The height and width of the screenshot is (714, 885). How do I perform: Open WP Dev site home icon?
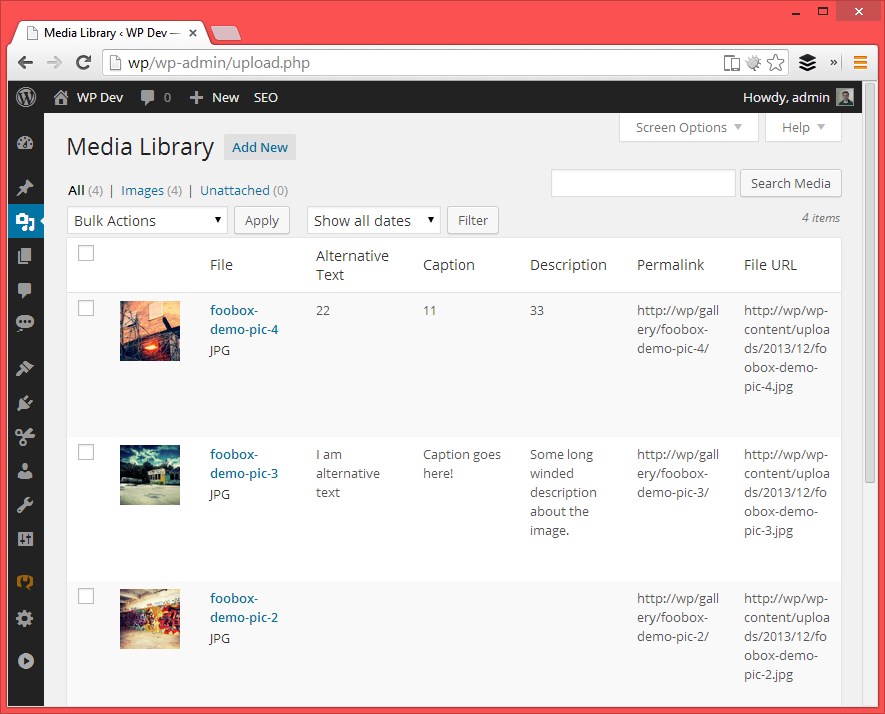click(x=61, y=98)
